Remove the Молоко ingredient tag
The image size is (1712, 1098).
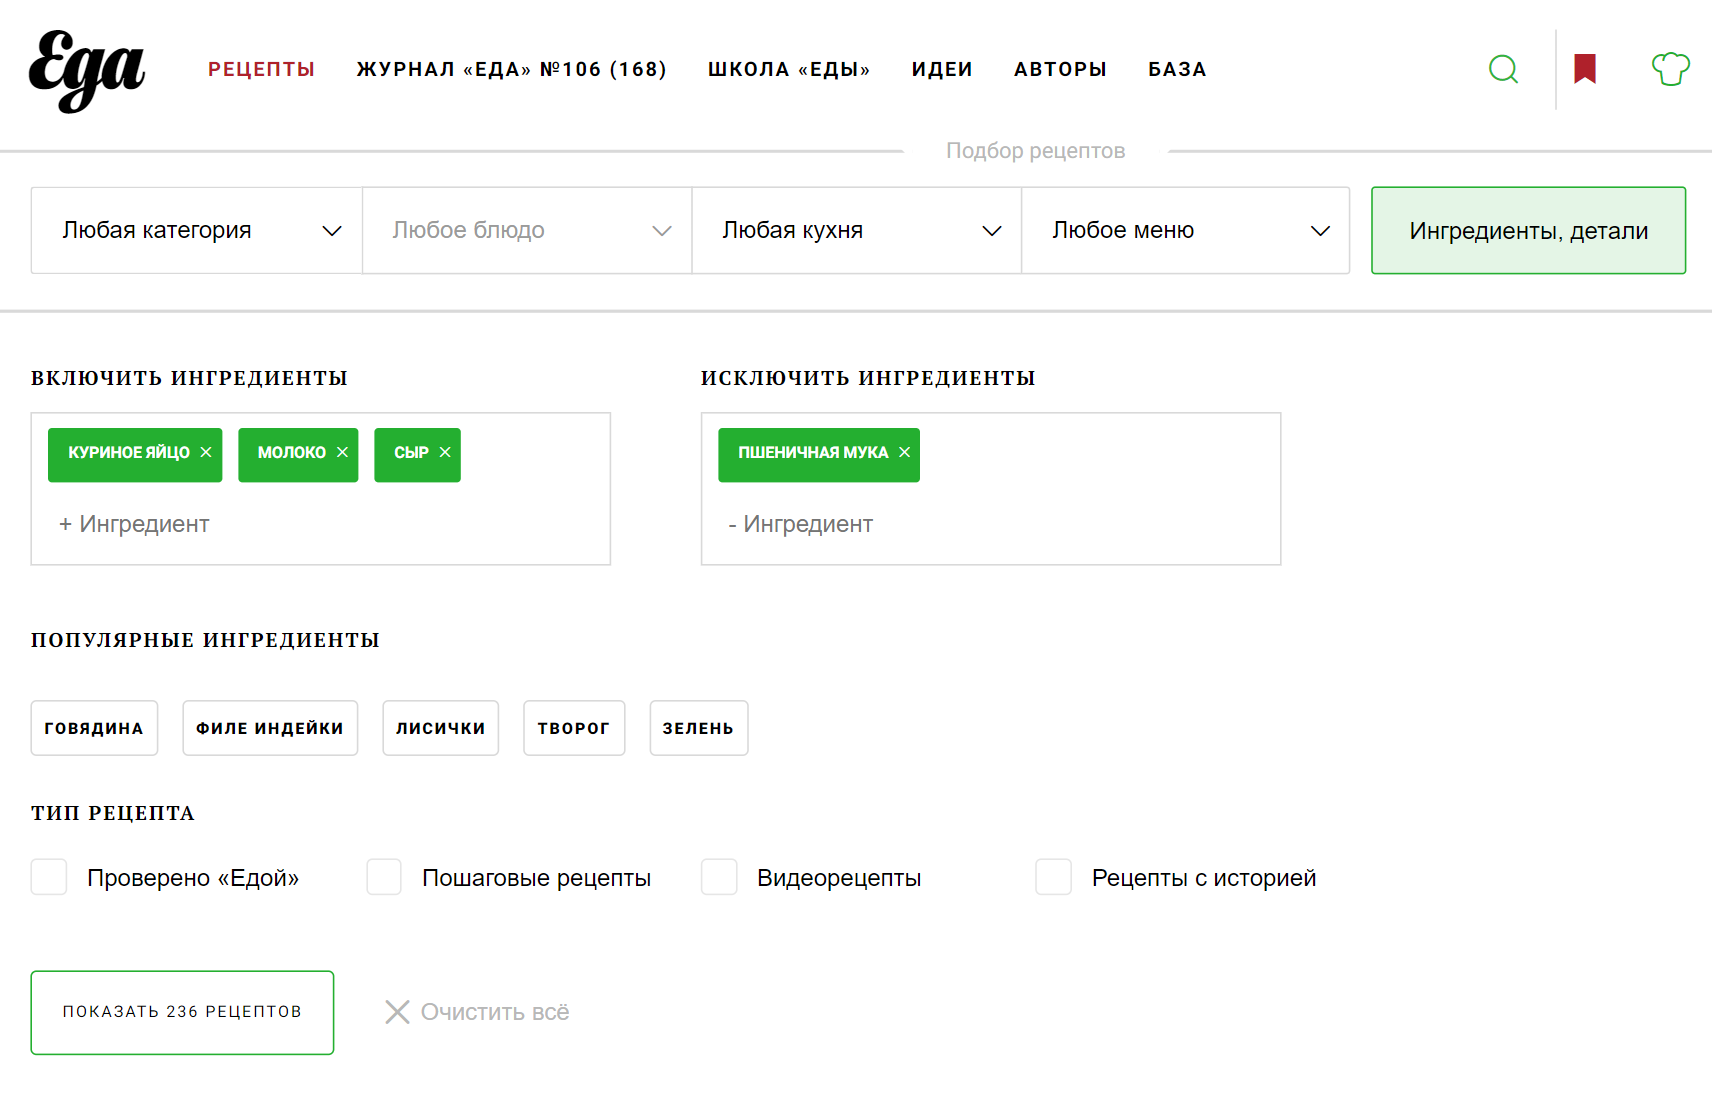342,452
